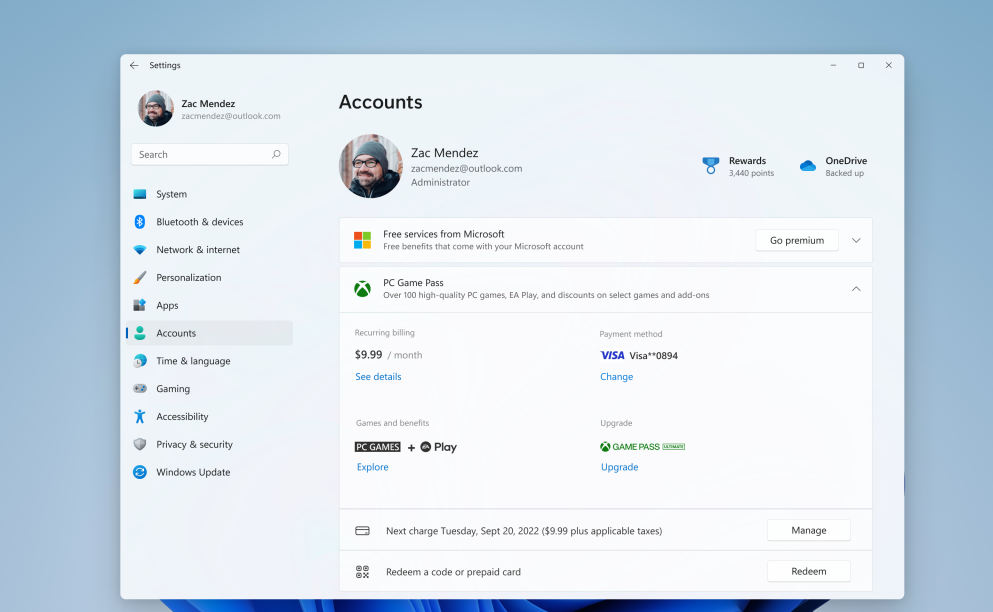Open Bluetooth & devices settings
Screen dimensions: 993x612
pyautogui.click(x=199, y=222)
